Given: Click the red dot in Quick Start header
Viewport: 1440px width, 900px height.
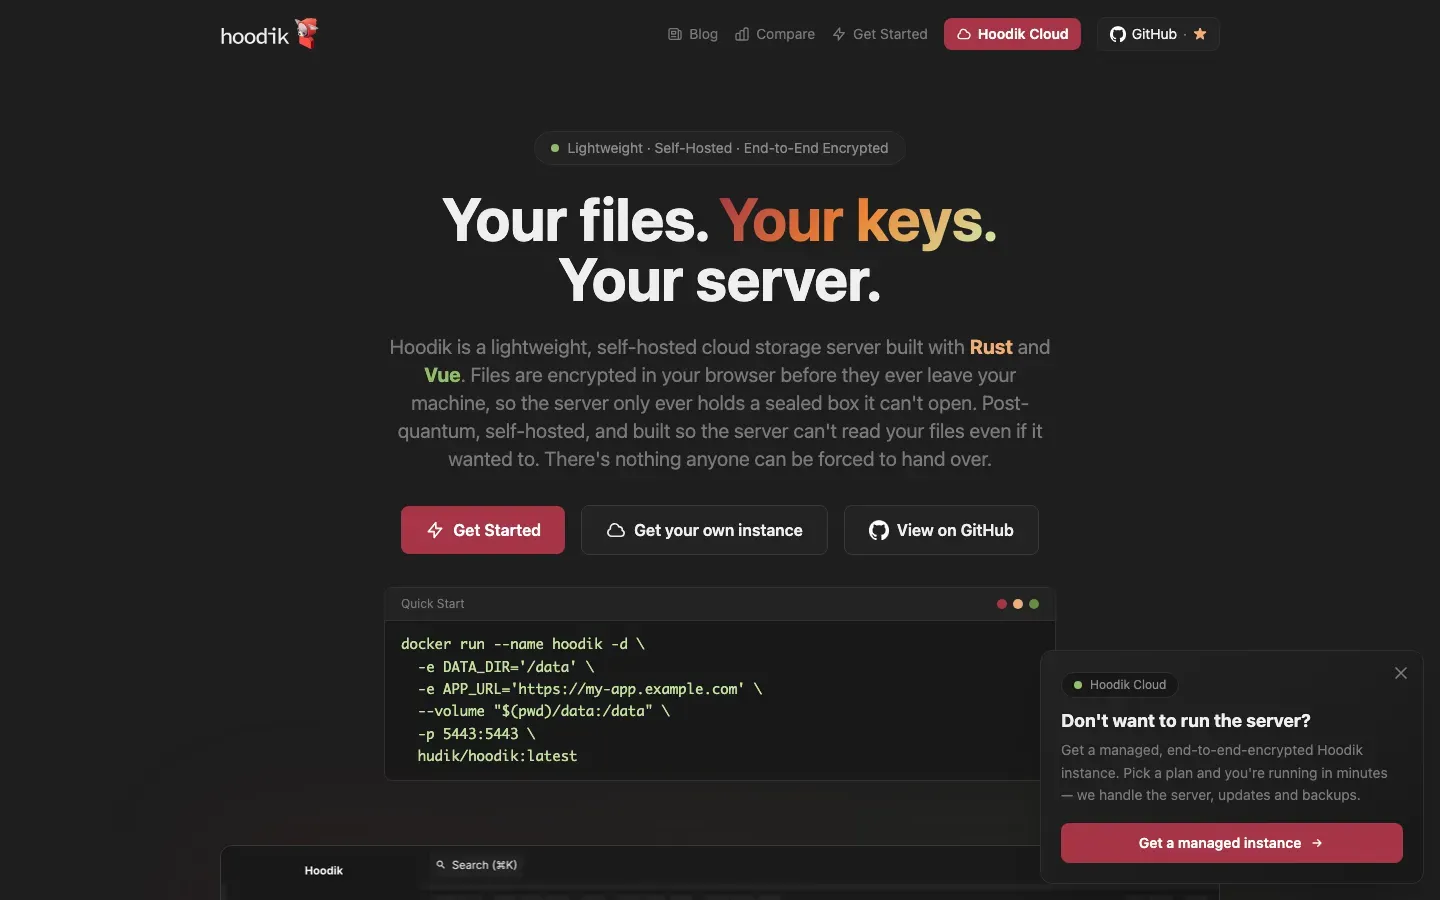Looking at the screenshot, I should click(1002, 604).
